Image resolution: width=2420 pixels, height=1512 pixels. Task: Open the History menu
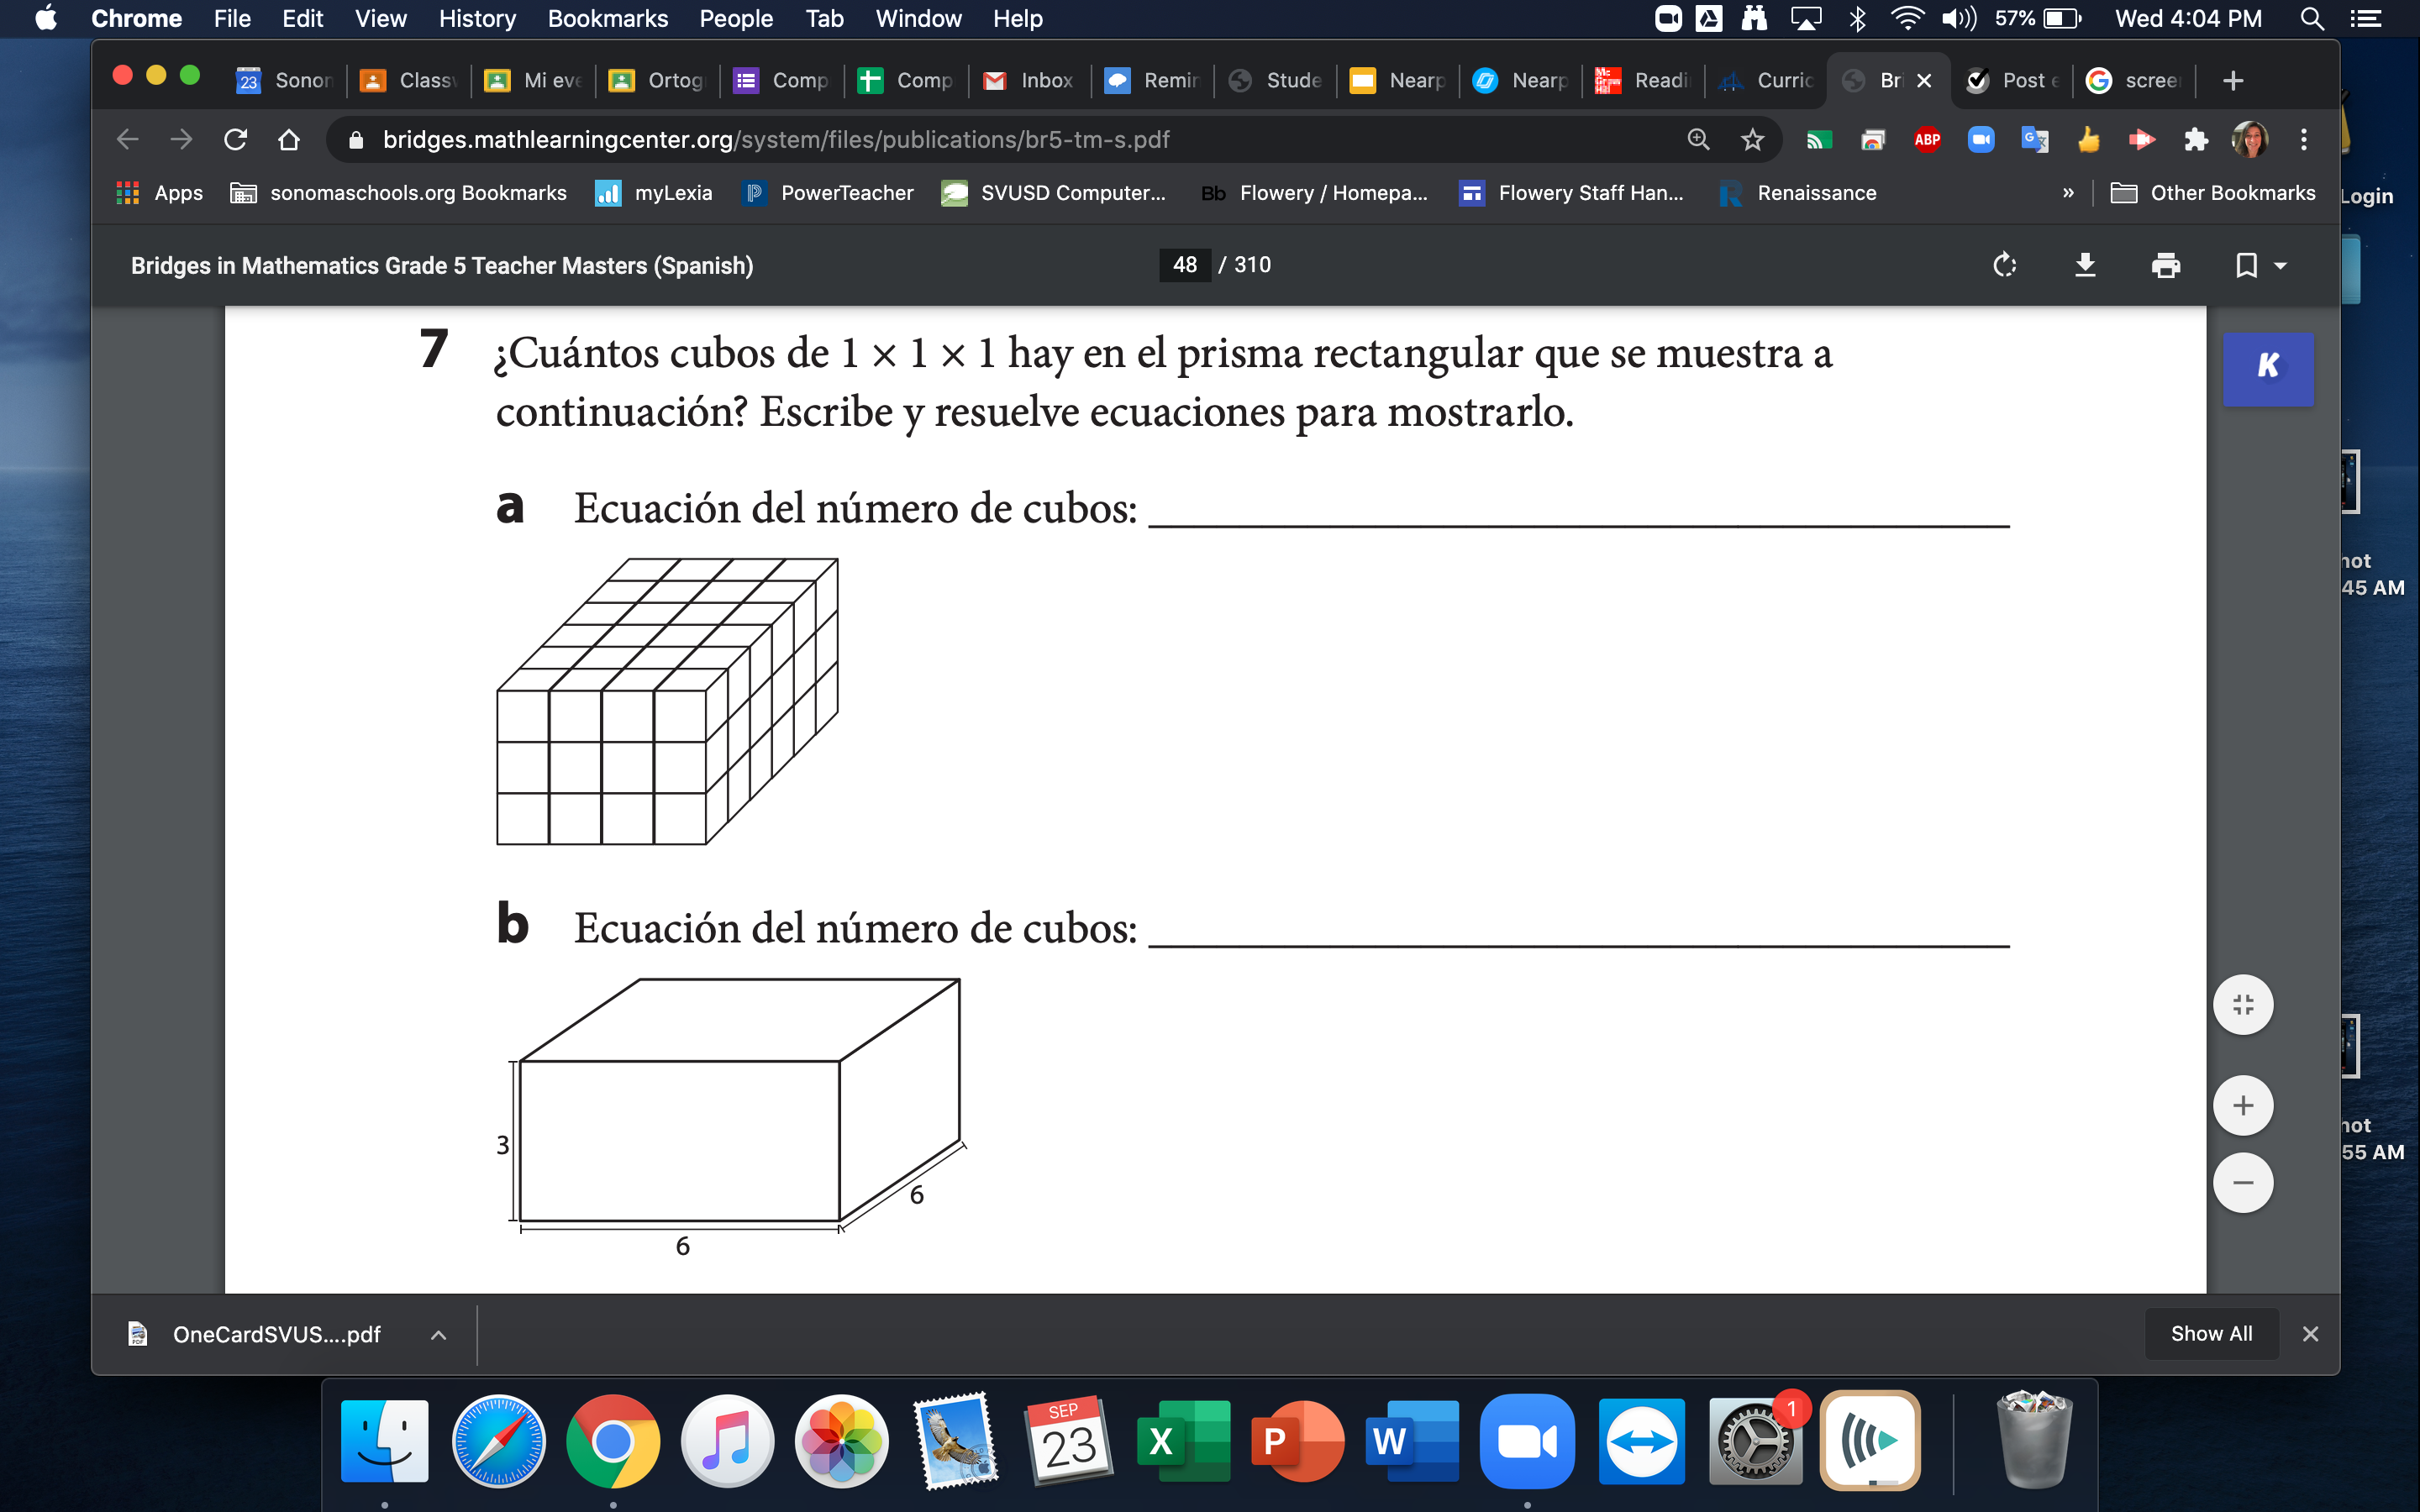[477, 18]
